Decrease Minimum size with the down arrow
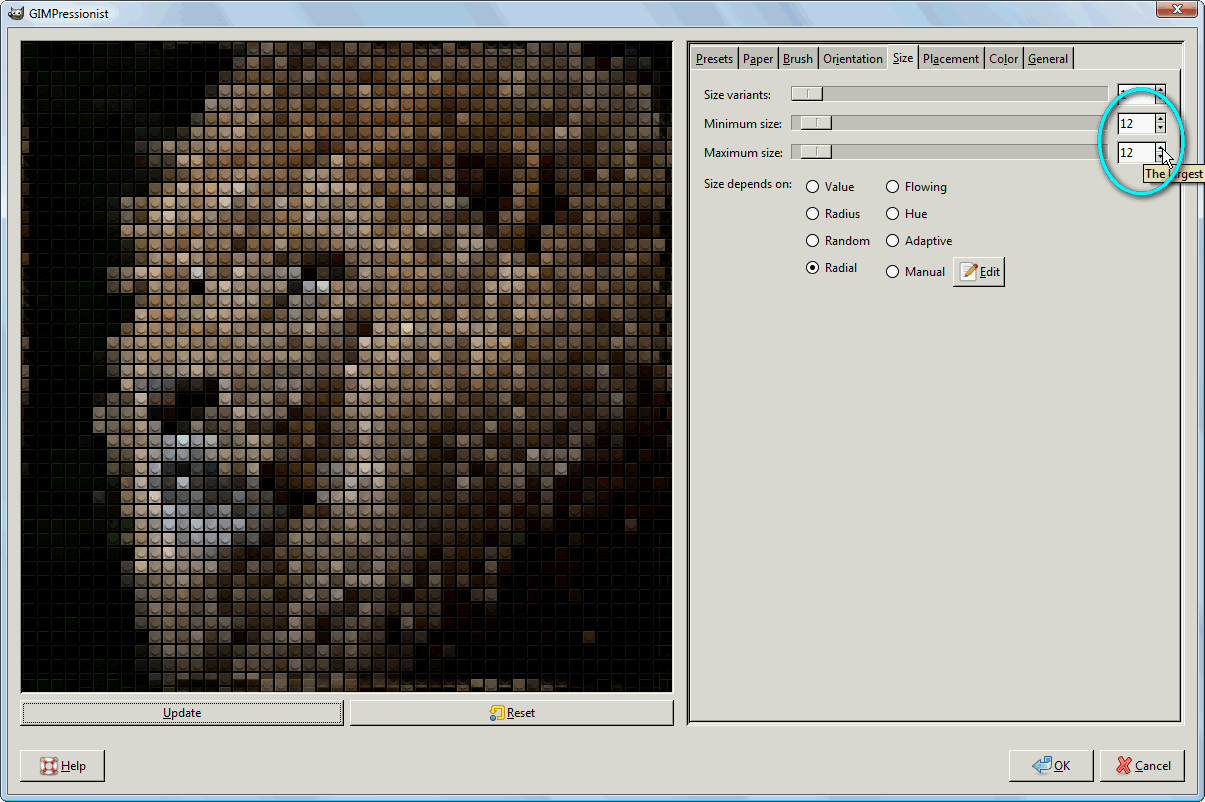This screenshot has width=1205, height=802. click(x=1160, y=128)
